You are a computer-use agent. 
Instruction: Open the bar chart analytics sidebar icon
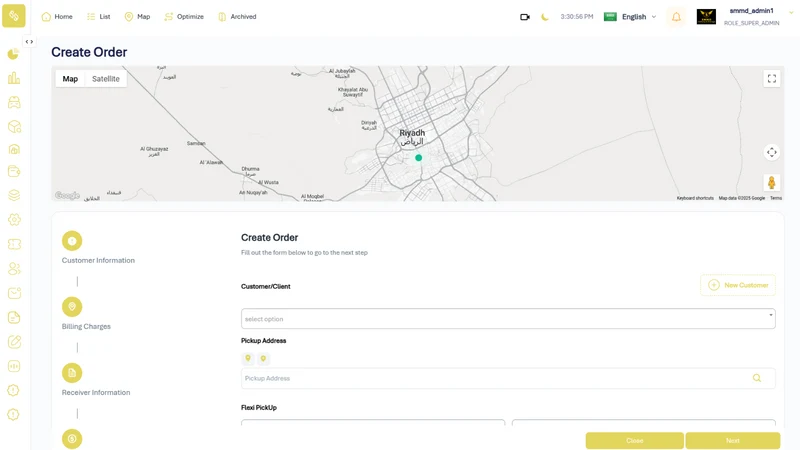(x=14, y=78)
